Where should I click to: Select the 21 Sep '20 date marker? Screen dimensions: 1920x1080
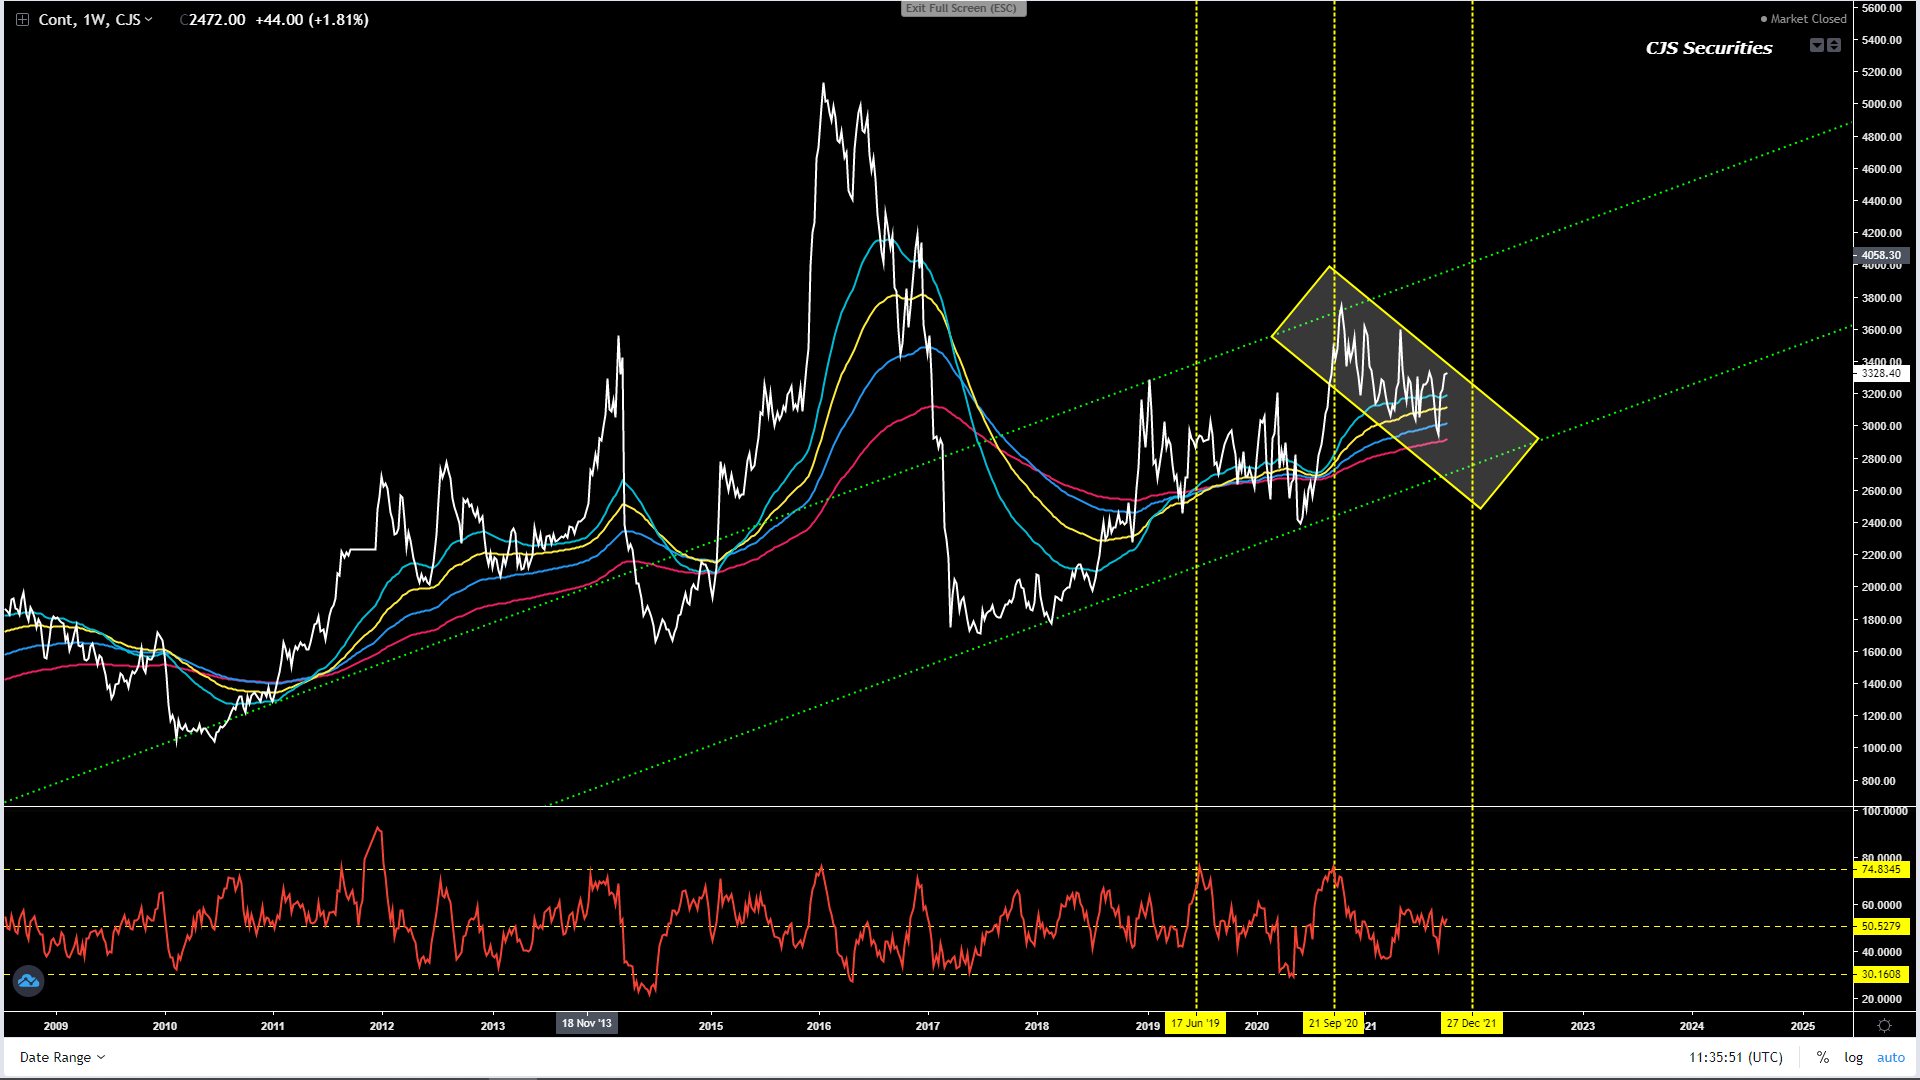coord(1333,1023)
